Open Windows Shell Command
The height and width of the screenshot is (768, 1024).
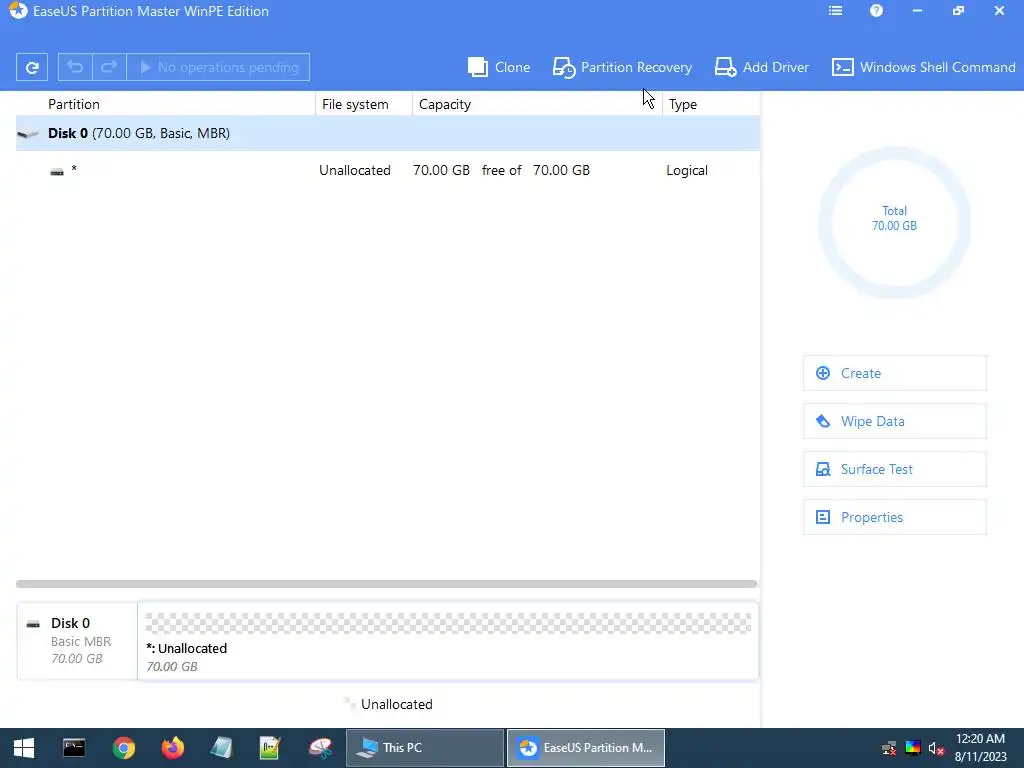[x=923, y=67]
